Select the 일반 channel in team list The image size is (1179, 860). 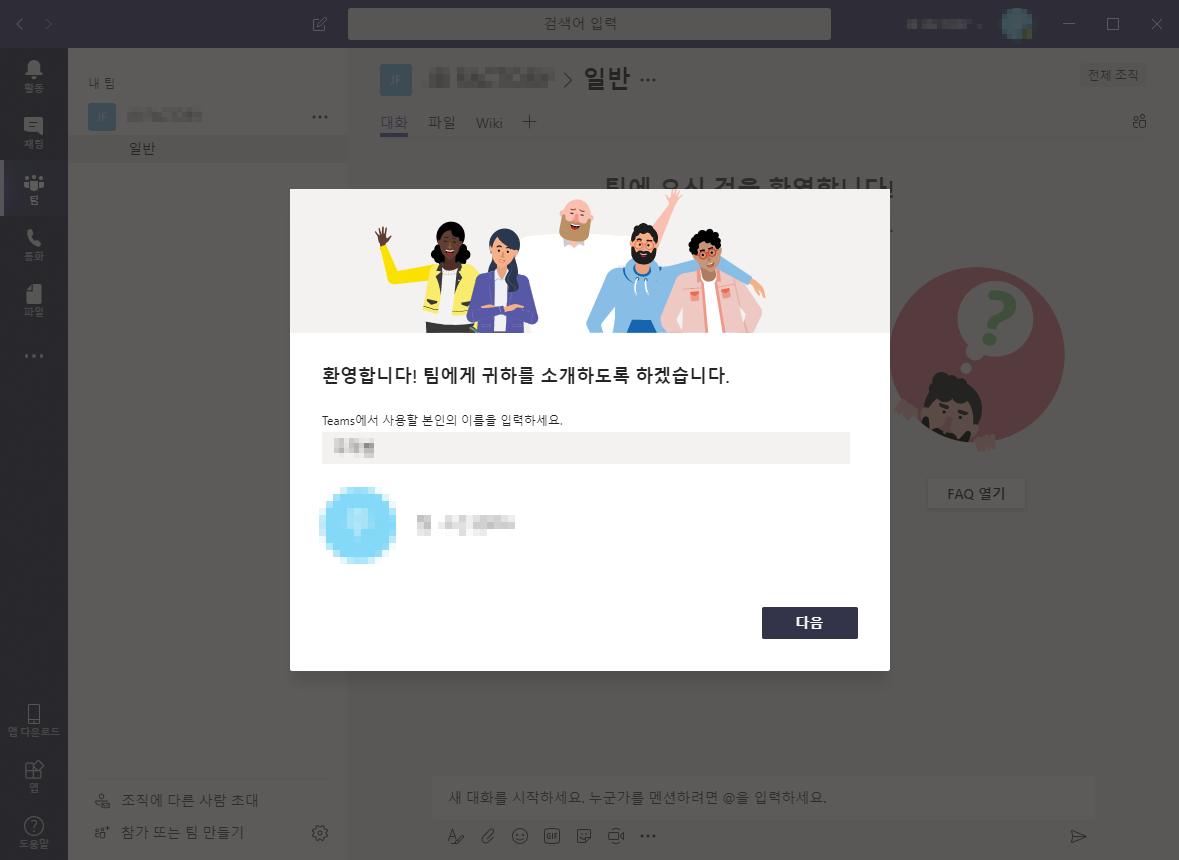(208, 149)
